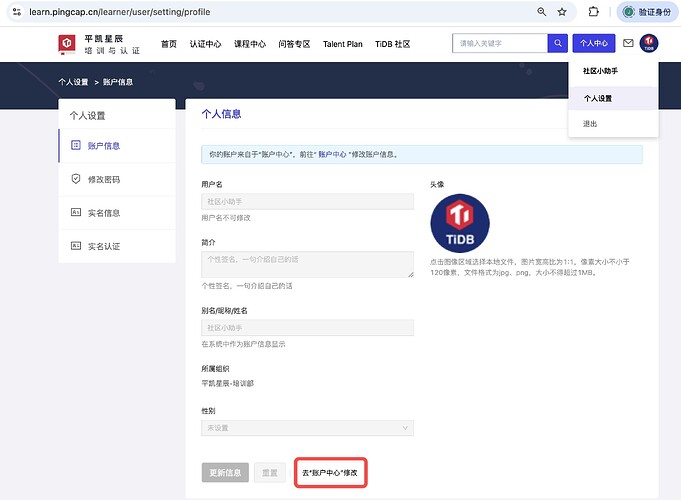Go to 首页 in navigation
The height and width of the screenshot is (500, 681).
point(169,44)
